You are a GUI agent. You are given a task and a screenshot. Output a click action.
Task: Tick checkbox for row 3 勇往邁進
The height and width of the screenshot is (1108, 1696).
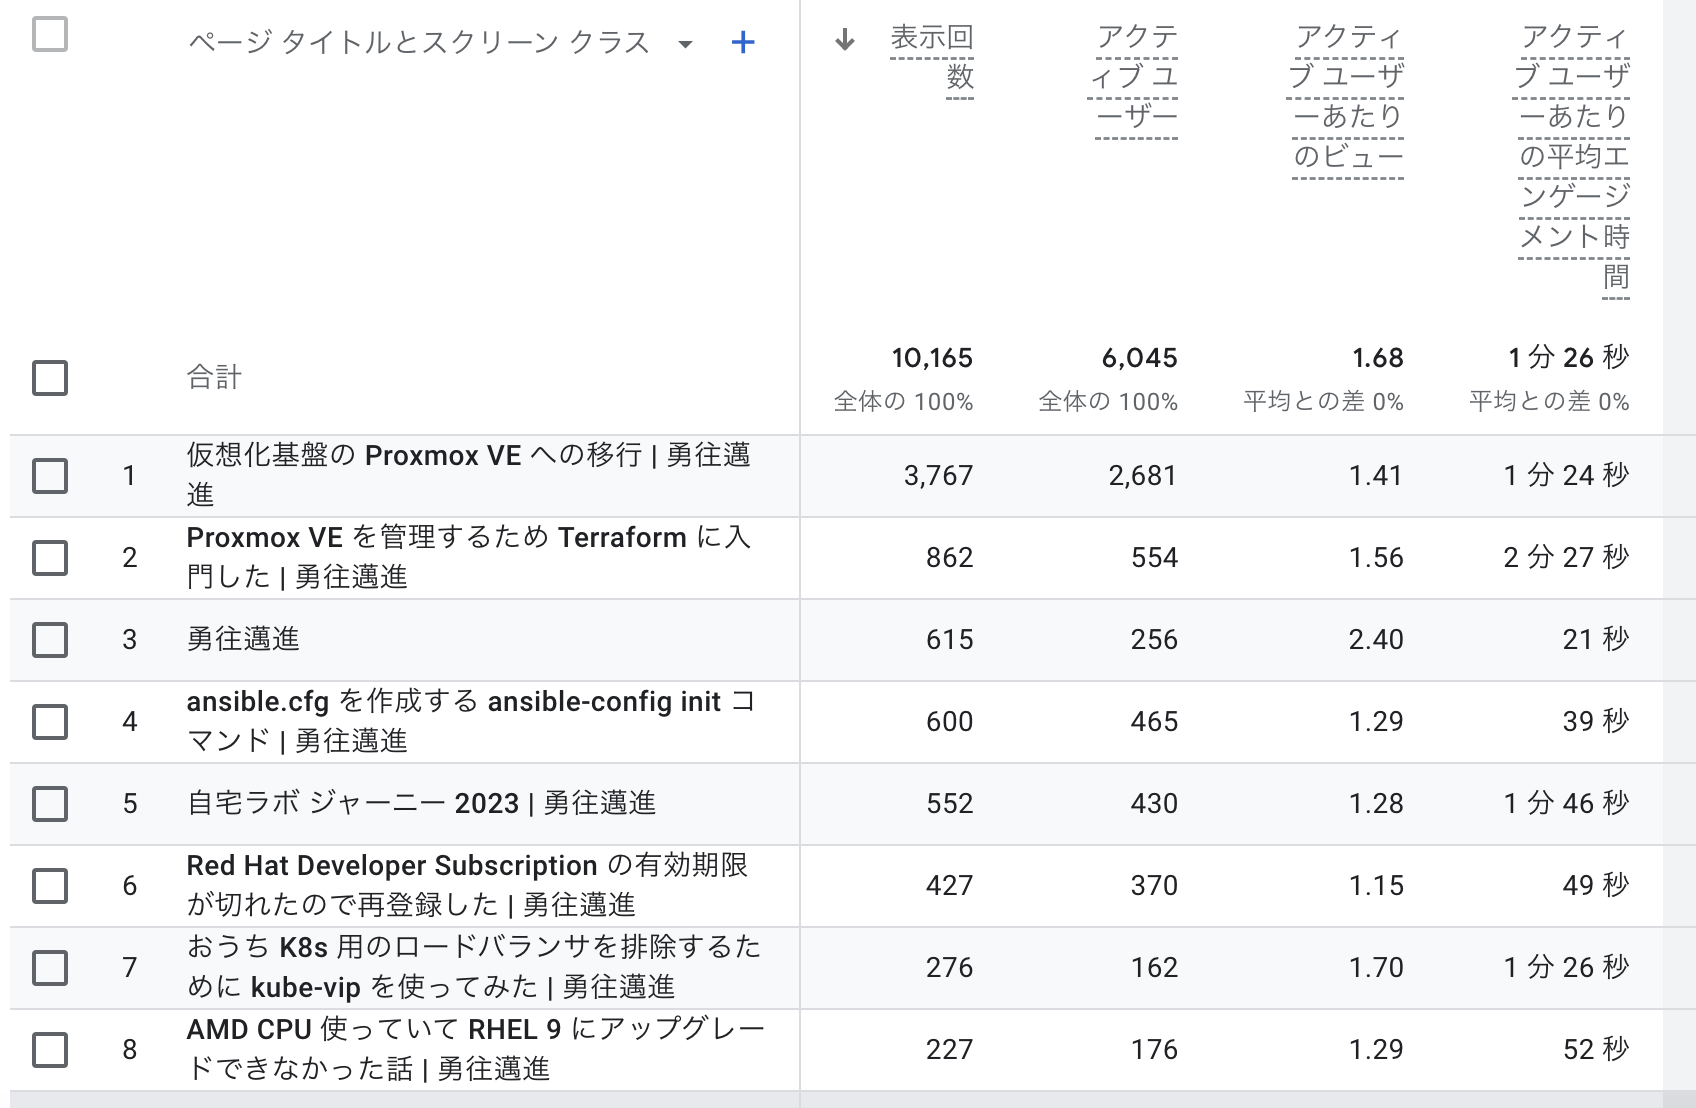50,640
